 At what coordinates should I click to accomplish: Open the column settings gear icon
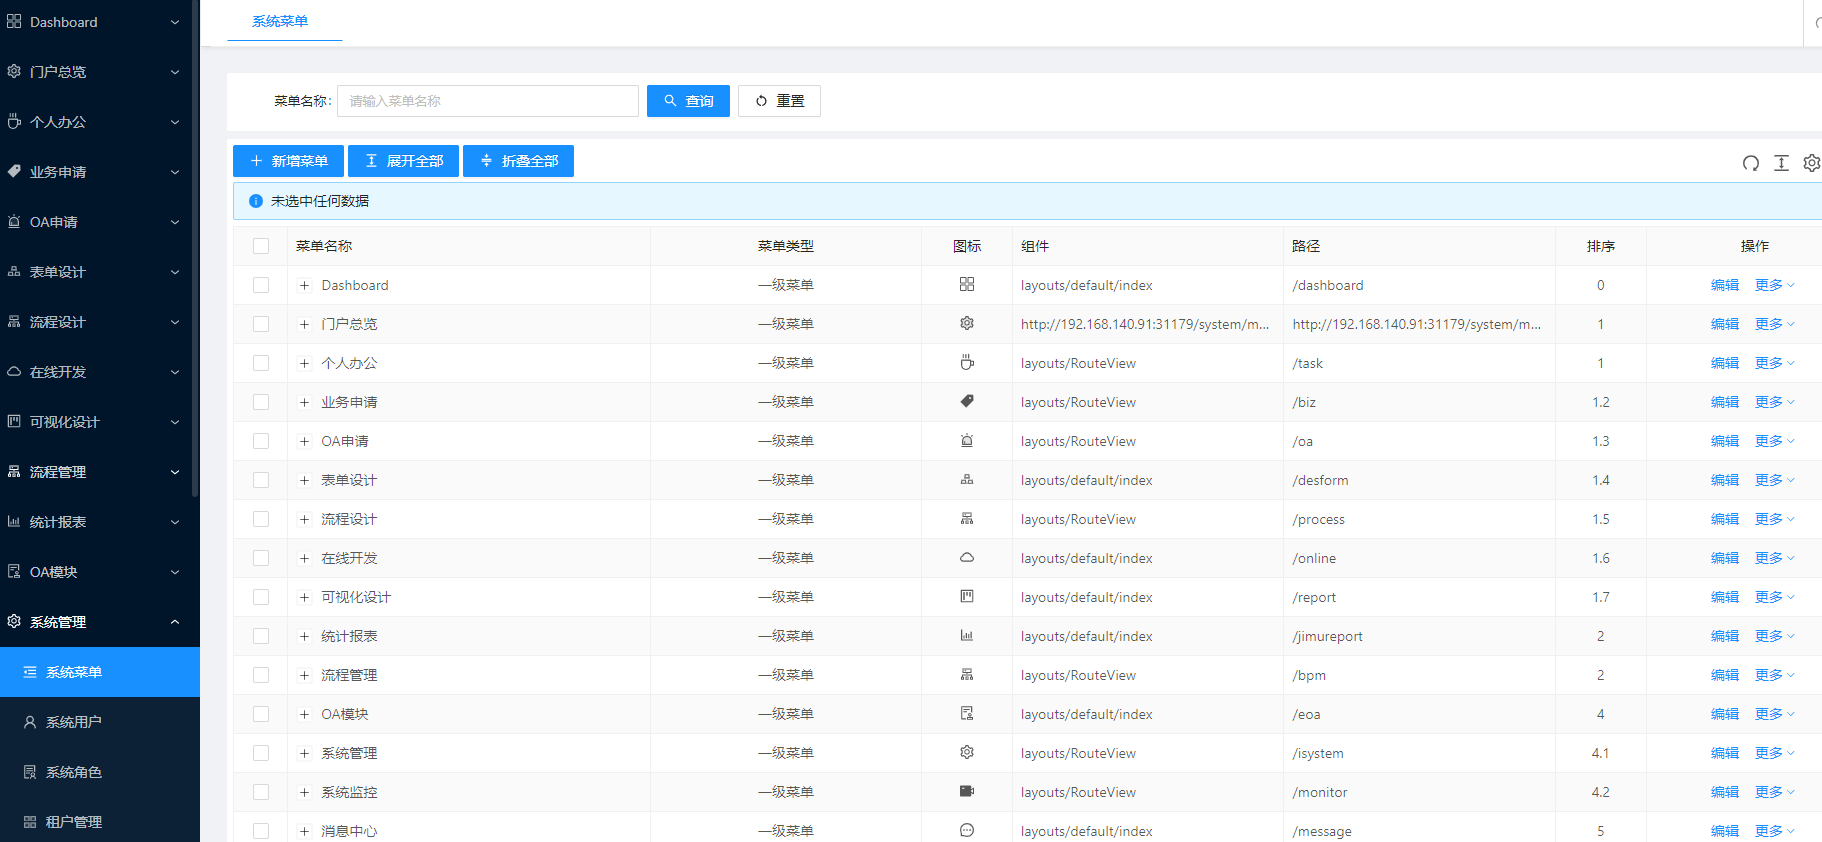click(1812, 163)
